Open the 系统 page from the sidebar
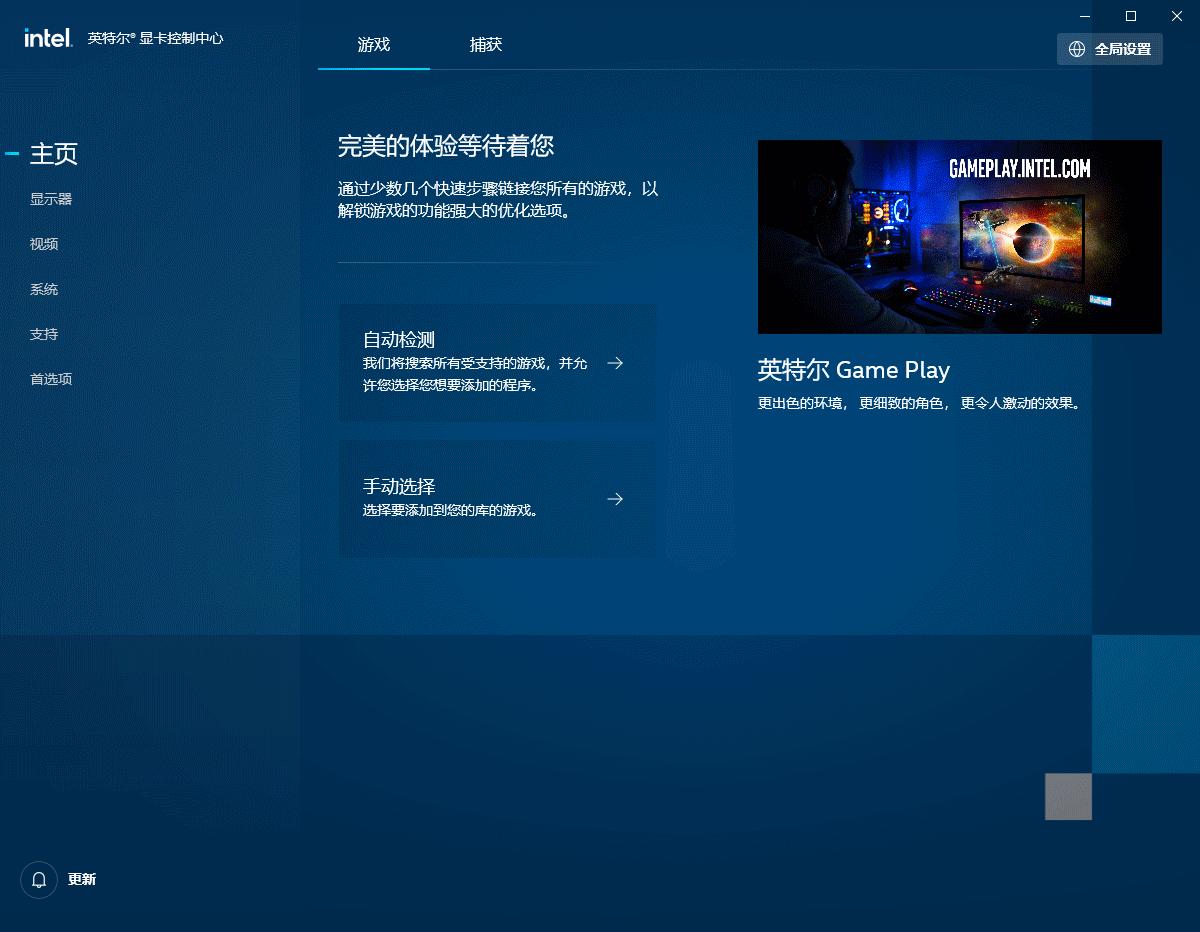 point(44,289)
